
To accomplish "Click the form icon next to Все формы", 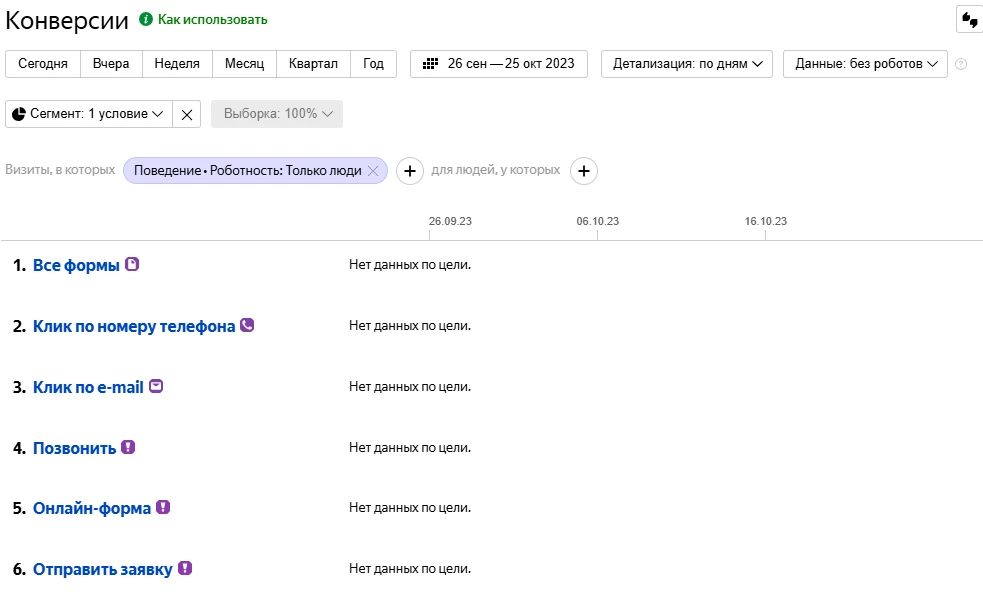I will click(132, 264).
